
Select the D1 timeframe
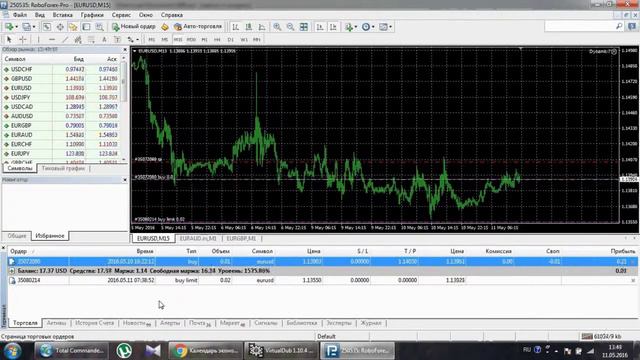pos(231,40)
